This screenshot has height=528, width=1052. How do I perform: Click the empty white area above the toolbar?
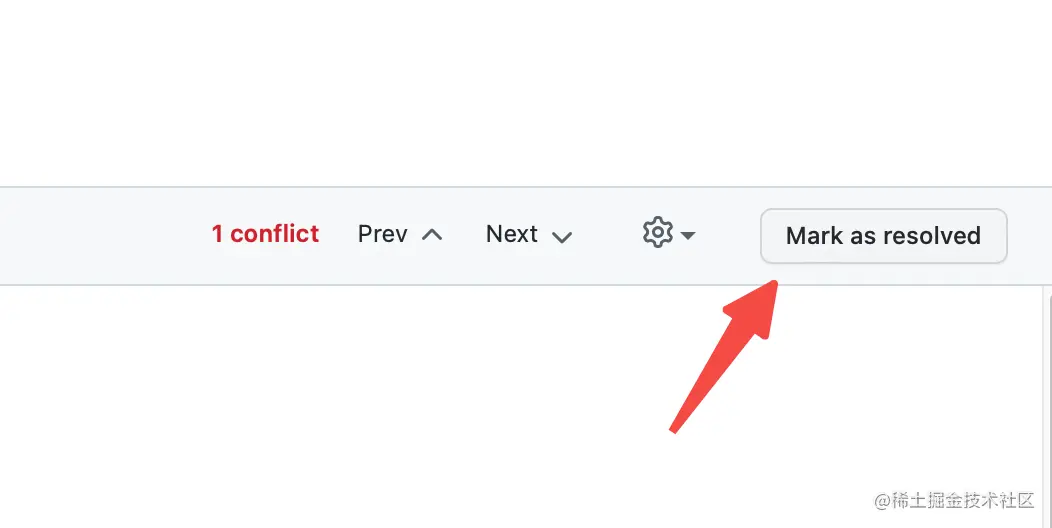[x=526, y=93]
